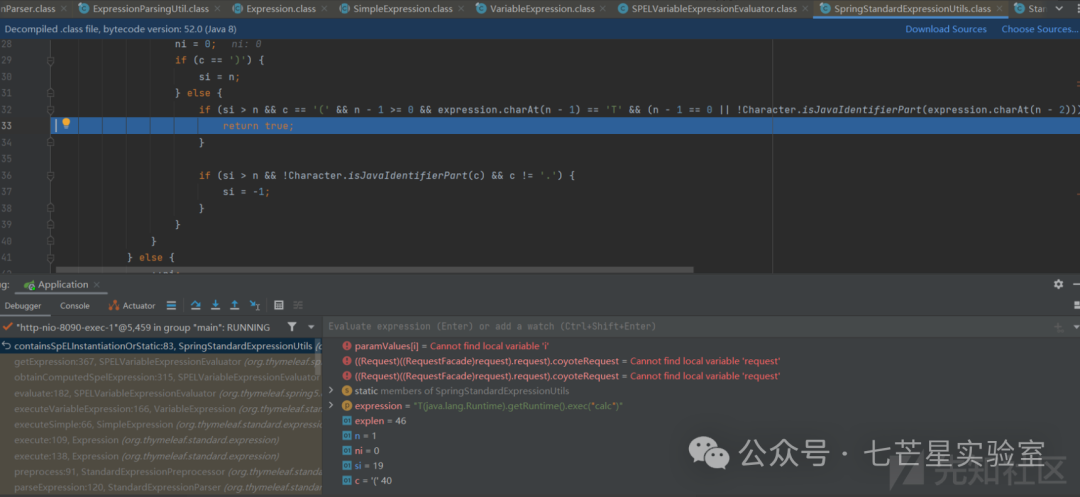Screen dimensions: 1080x497
Task: Click Step Over debug icon
Action: (x=196, y=306)
